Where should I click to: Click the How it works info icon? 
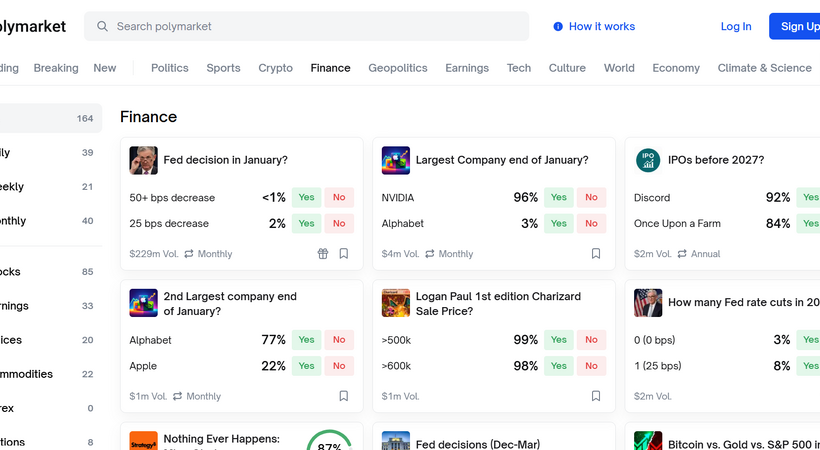point(558,26)
